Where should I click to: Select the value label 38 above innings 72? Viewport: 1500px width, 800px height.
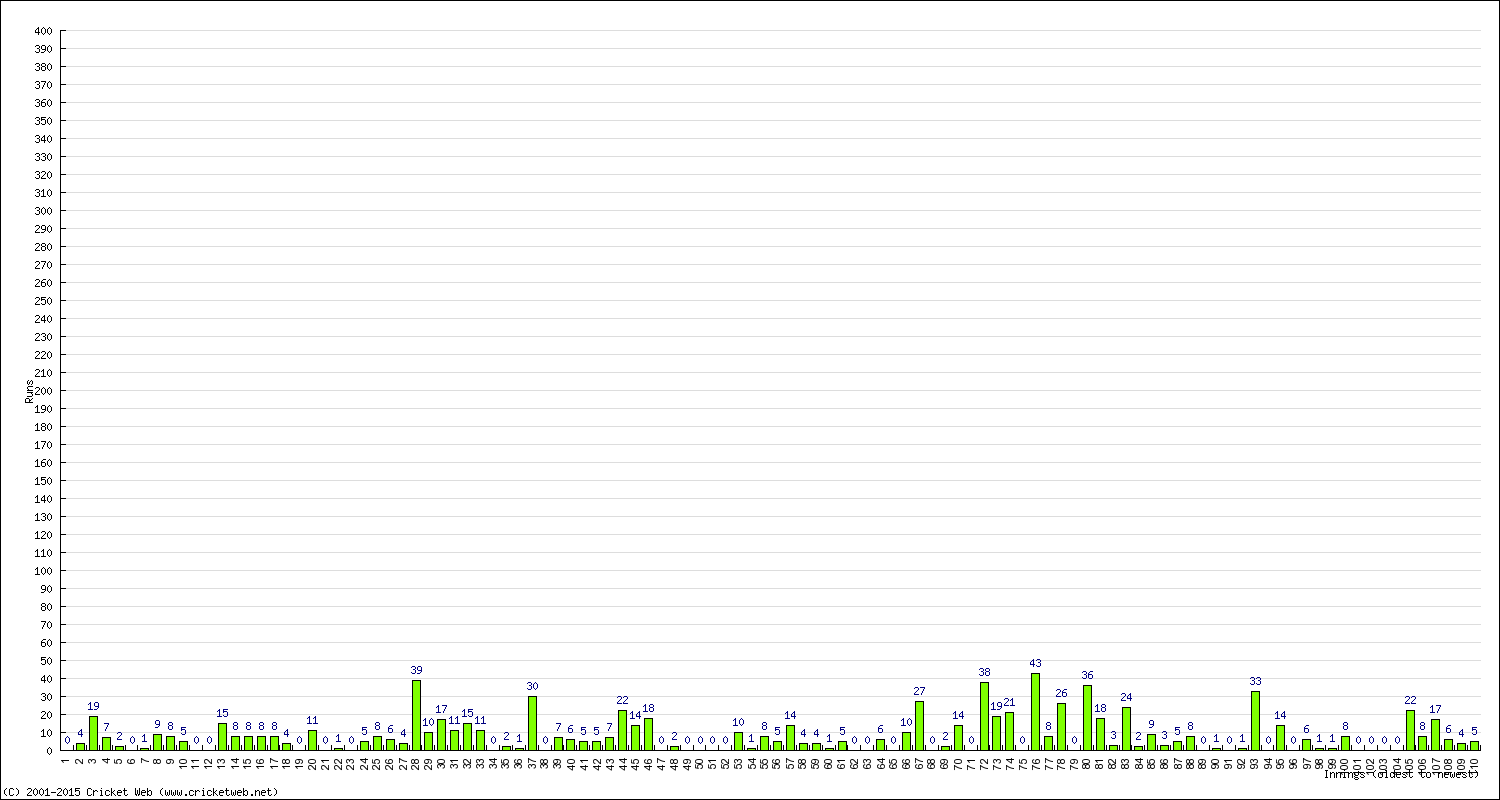984,672
